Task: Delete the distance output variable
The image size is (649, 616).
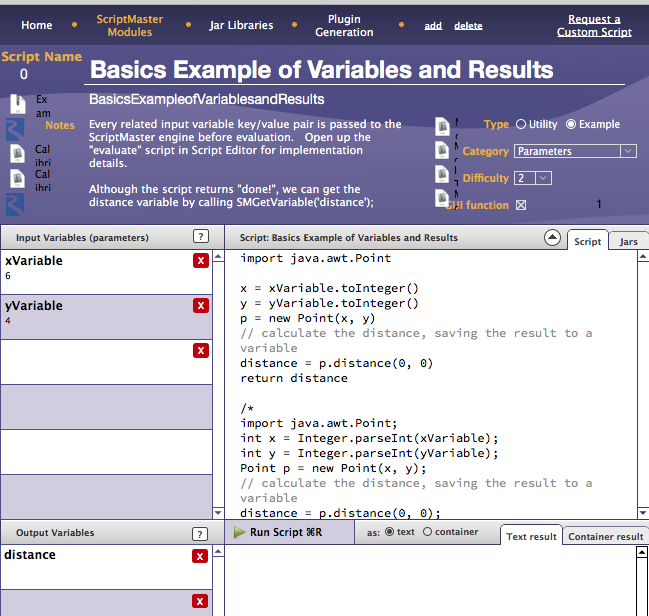Action: [x=200, y=556]
